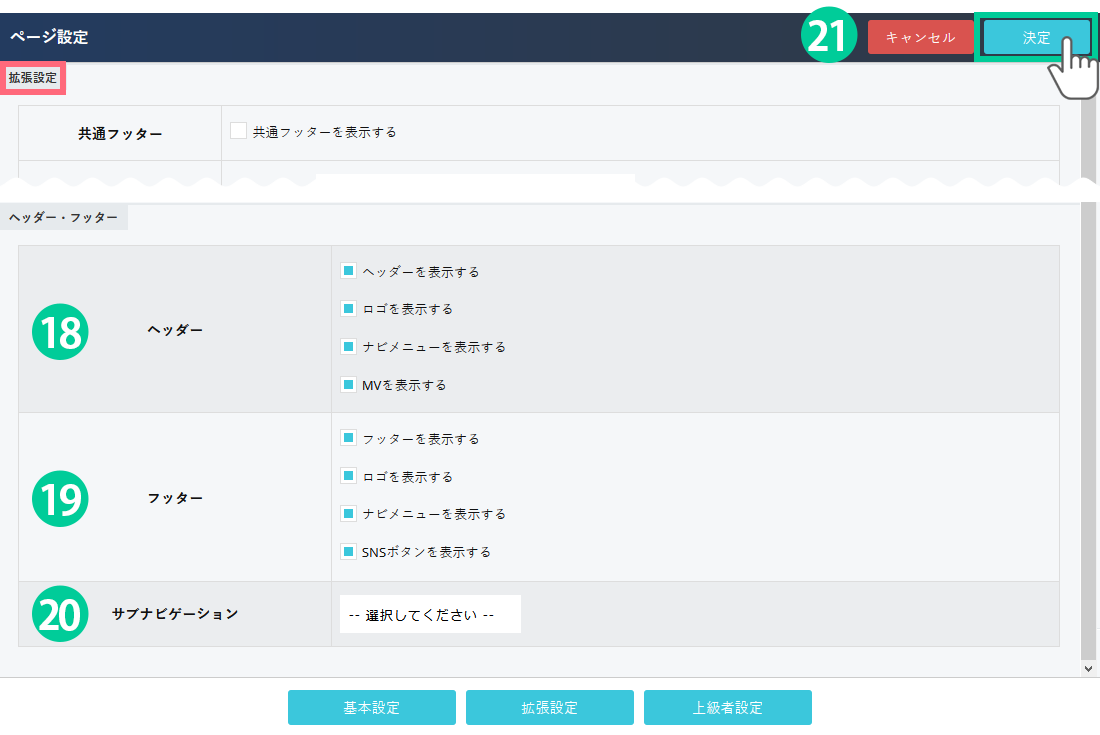Screen dimensions: 1100x735
Task: Click the green number 18 badge
Action: pyautogui.click(x=61, y=331)
